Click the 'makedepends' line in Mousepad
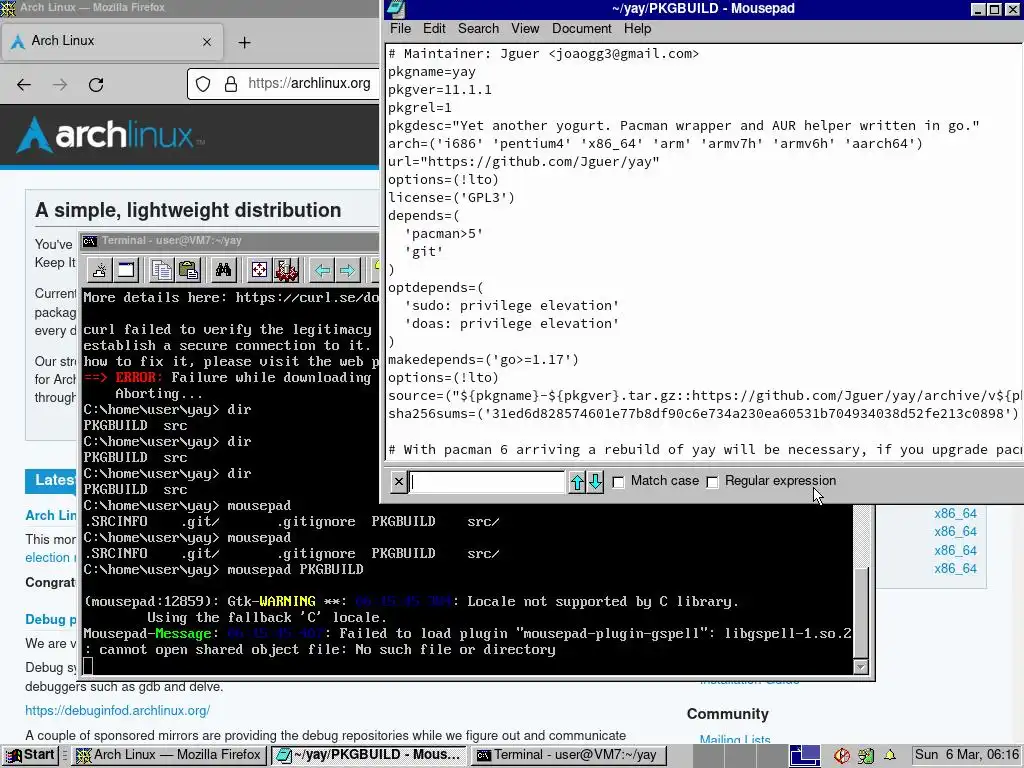Viewport: 1024px width, 768px height. pos(483,360)
